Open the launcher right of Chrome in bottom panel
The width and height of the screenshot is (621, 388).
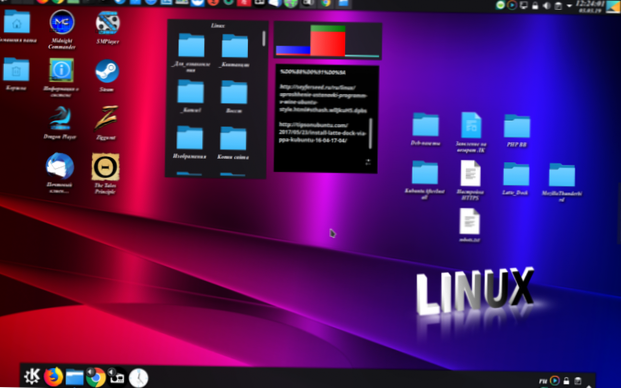click(x=117, y=377)
